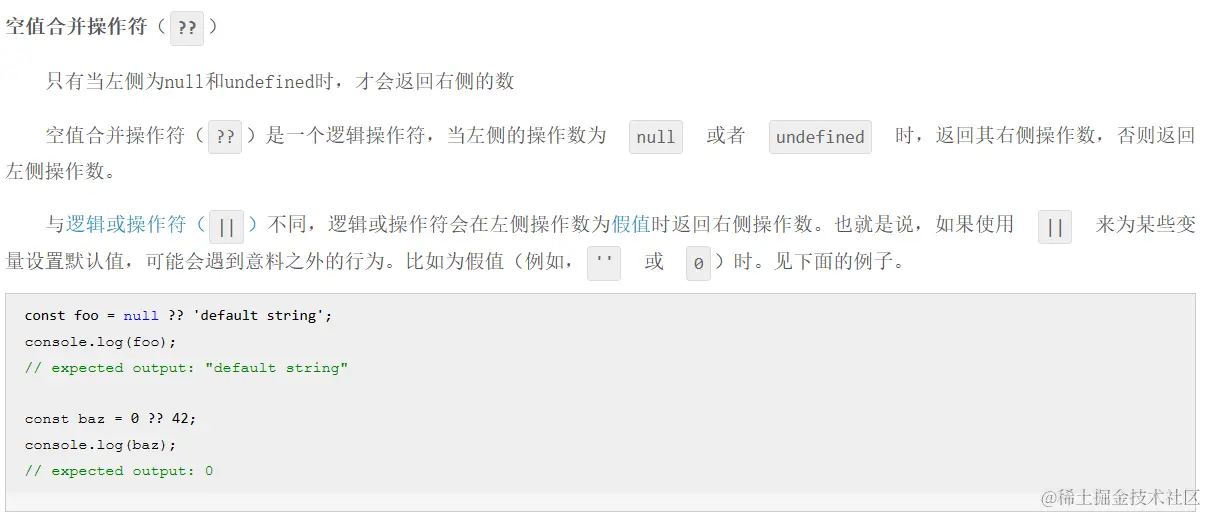Open the 逻辑或操作符 link
Image resolution: width=1207 pixels, height=514 pixels.
tap(126, 225)
